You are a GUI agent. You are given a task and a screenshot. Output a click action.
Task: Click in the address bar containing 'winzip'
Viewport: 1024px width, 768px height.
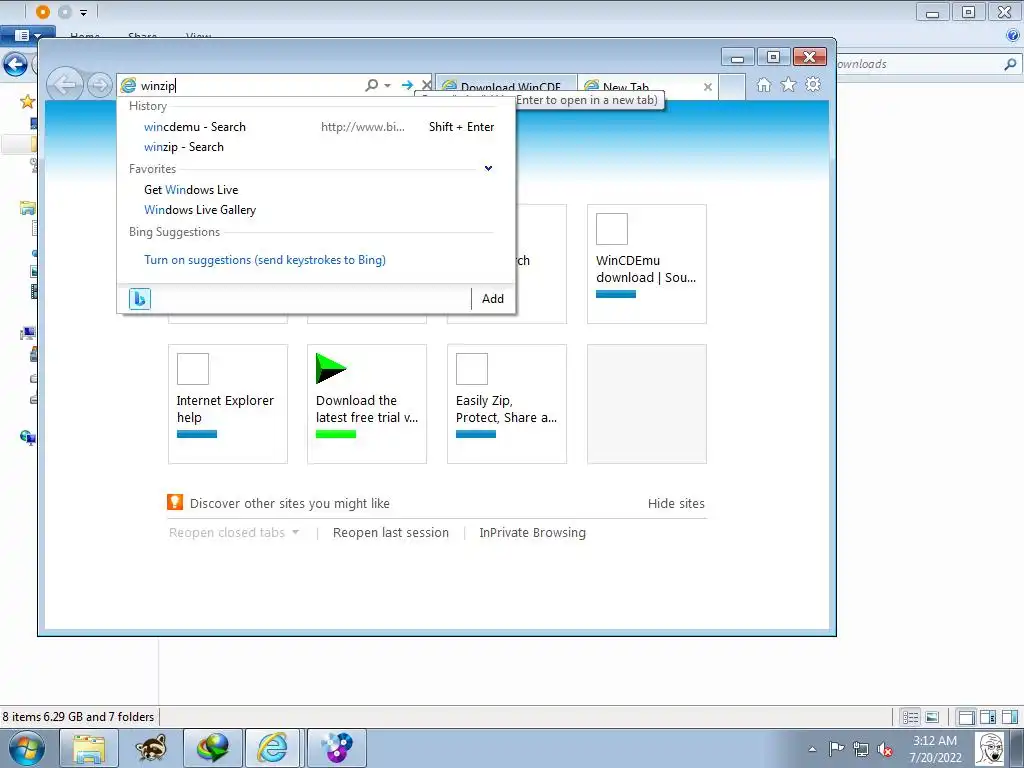(248, 86)
